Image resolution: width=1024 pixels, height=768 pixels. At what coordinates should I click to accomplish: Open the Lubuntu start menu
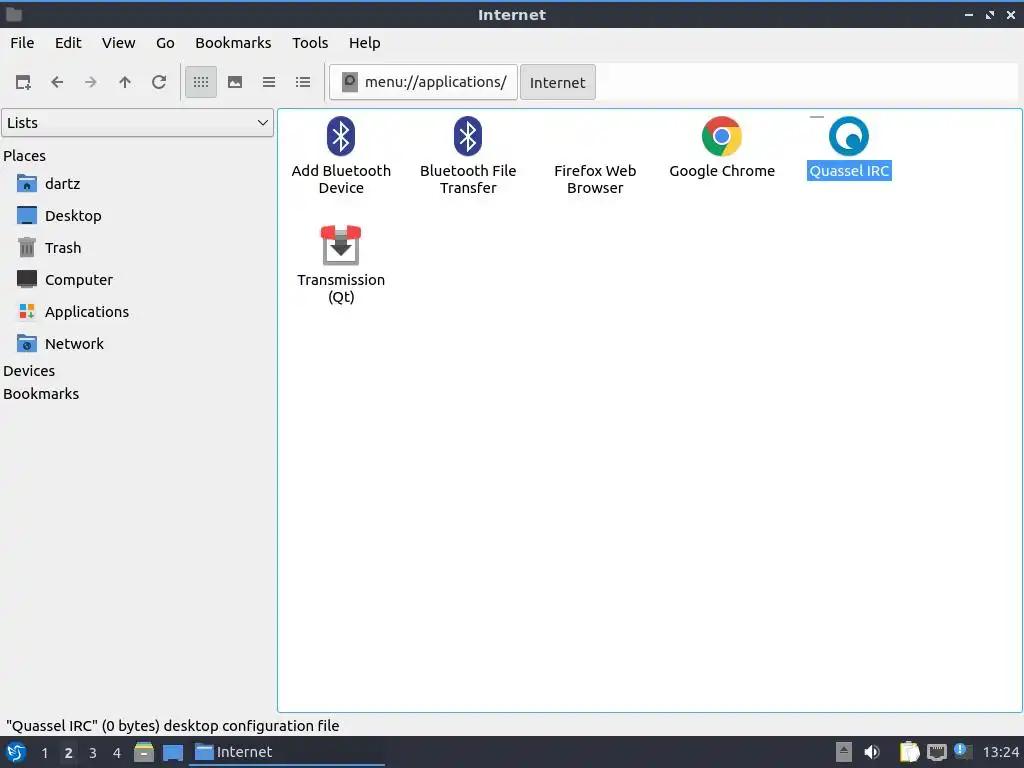coord(16,752)
